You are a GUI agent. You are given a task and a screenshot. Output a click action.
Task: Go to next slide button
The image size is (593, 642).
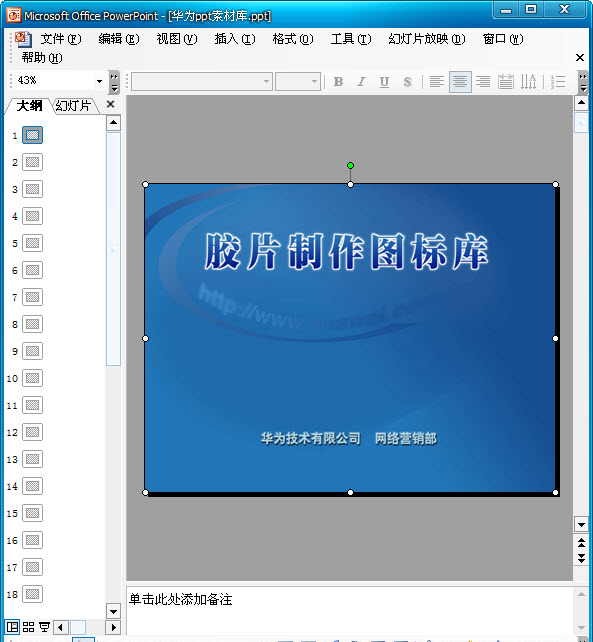coord(581,558)
